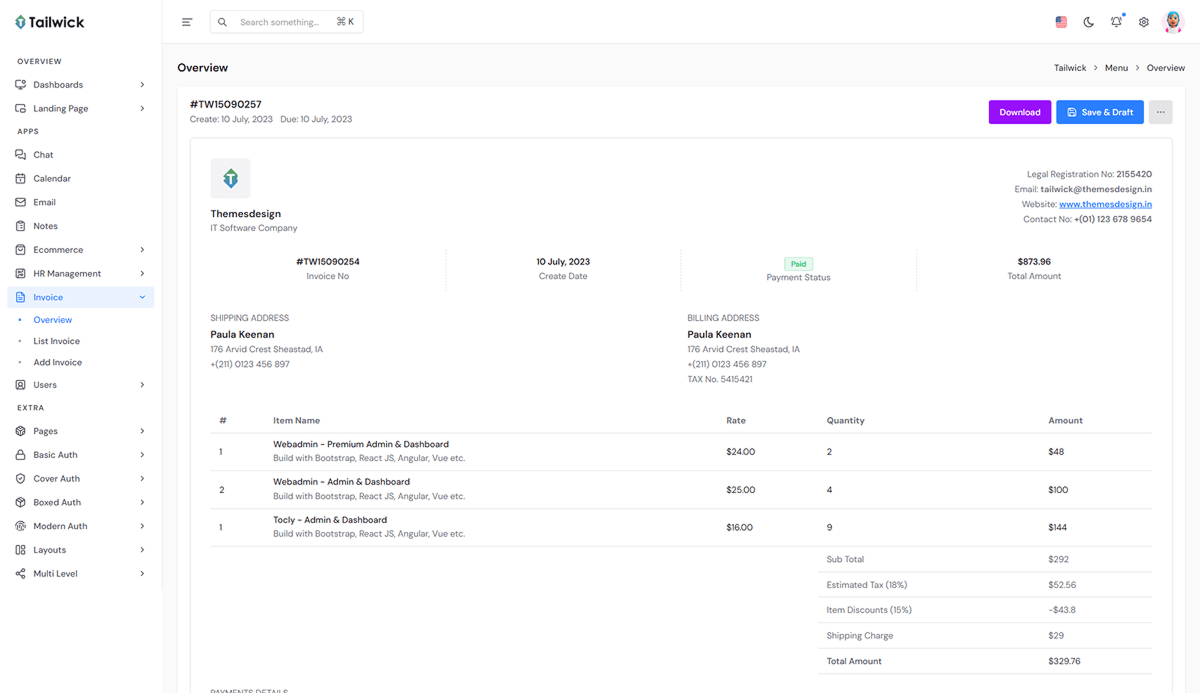This screenshot has height=693, width=1200.
Task: Open the www.themesdesign.in website link
Action: tap(1105, 204)
